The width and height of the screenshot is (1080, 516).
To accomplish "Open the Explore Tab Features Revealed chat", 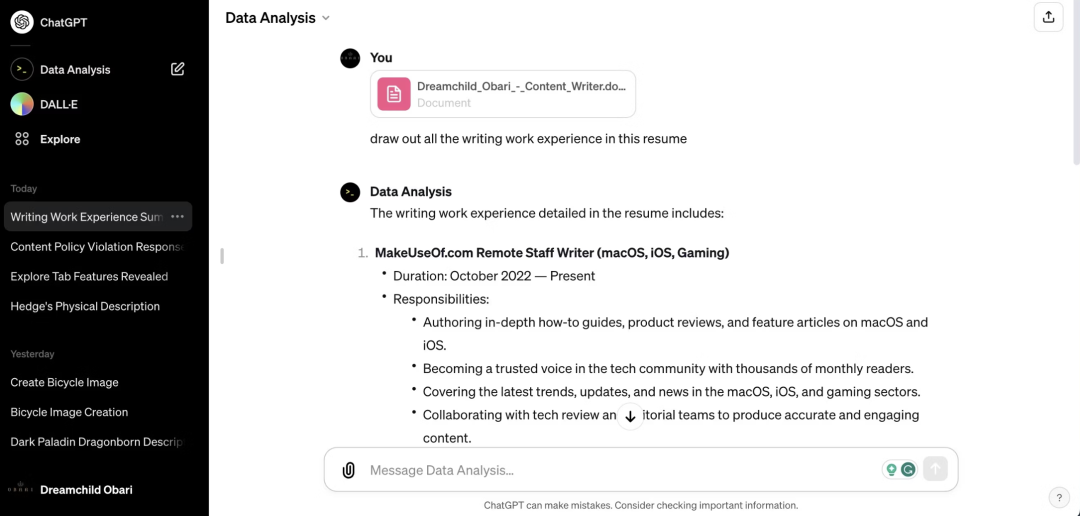I will (89, 277).
